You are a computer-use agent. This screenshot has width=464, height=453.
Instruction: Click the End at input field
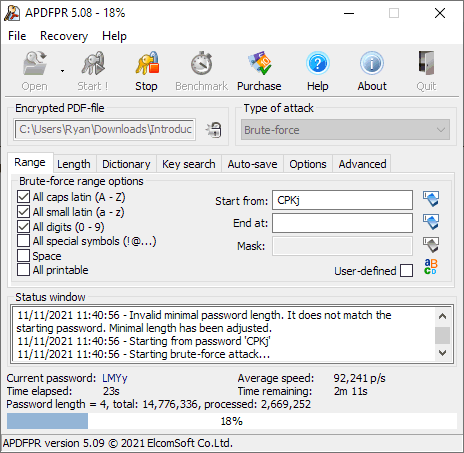[x=342, y=223]
